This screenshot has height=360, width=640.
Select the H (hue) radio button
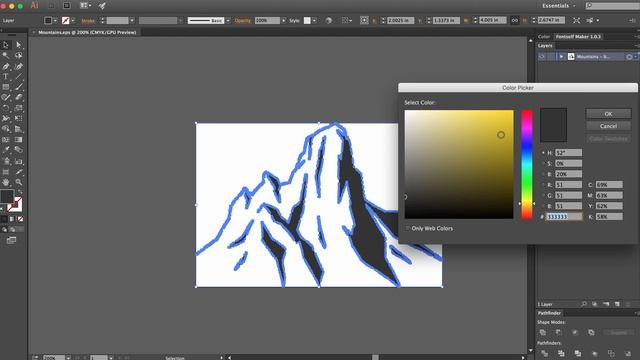[543, 153]
